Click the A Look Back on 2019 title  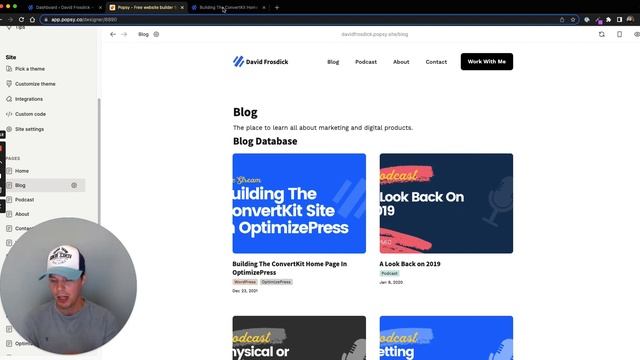410,264
